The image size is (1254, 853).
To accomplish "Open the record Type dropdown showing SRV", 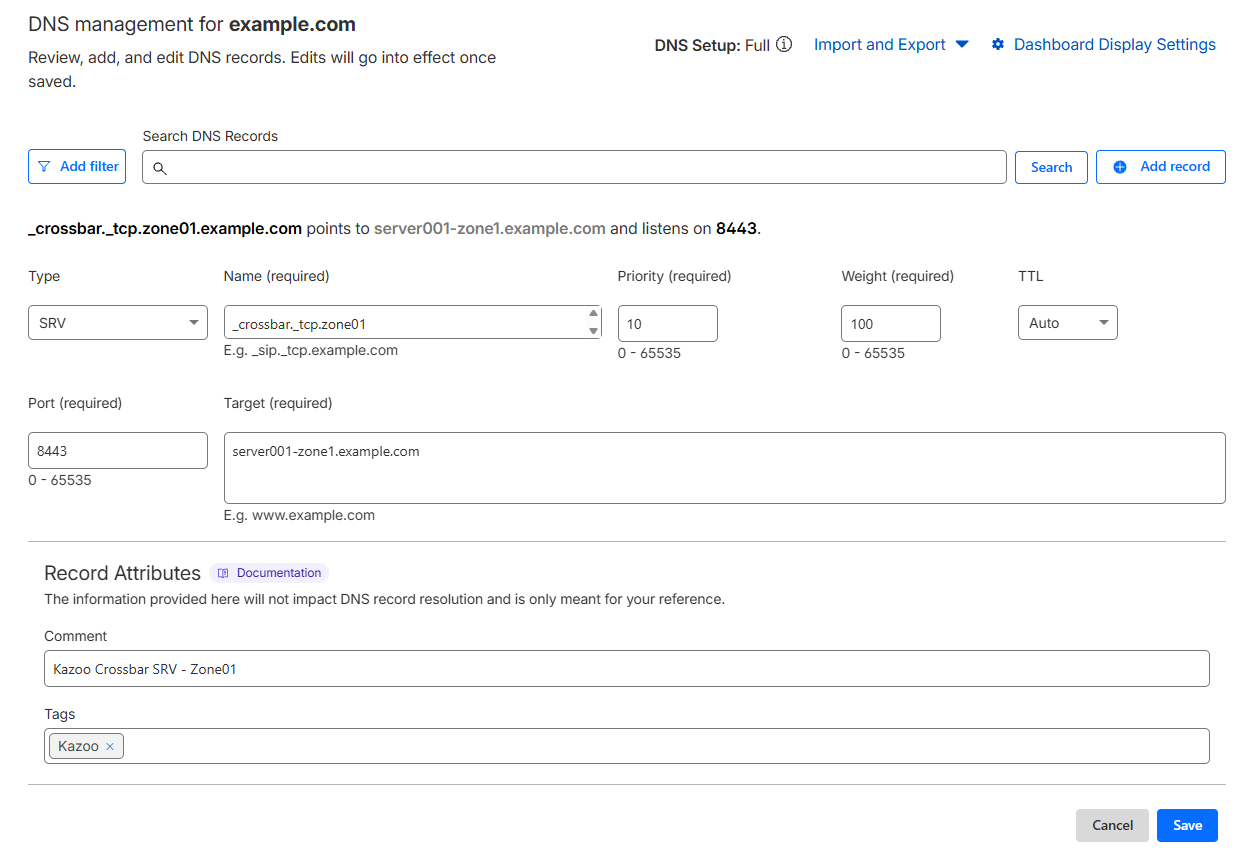I will point(117,322).
